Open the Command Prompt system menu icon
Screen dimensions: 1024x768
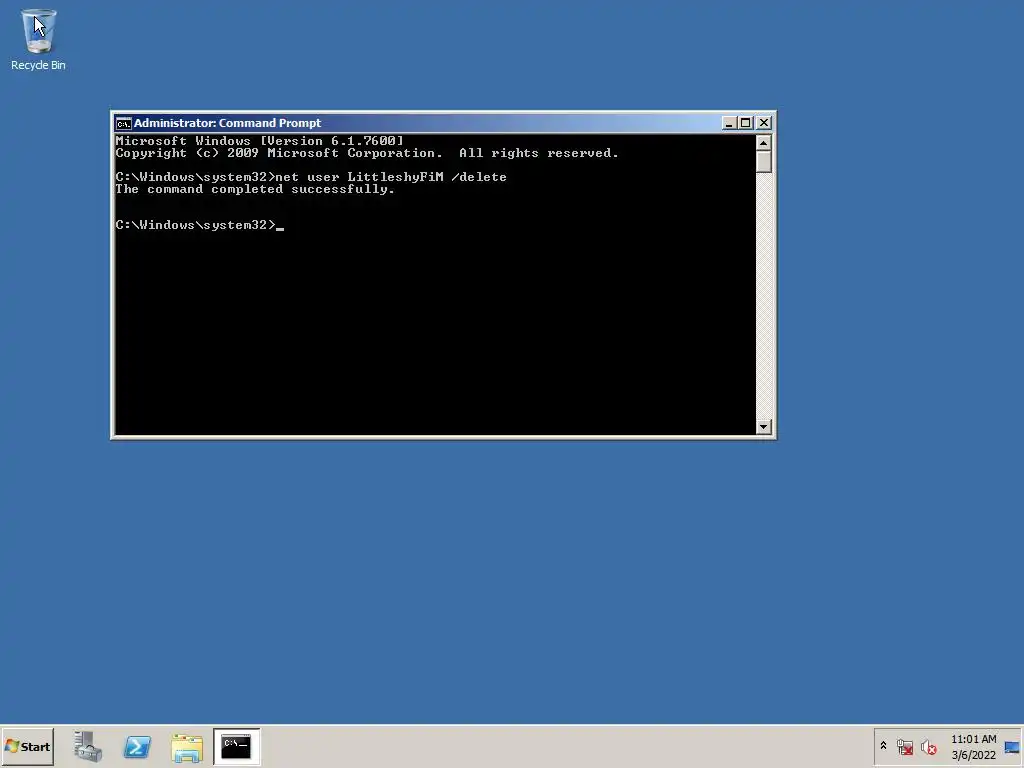123,123
